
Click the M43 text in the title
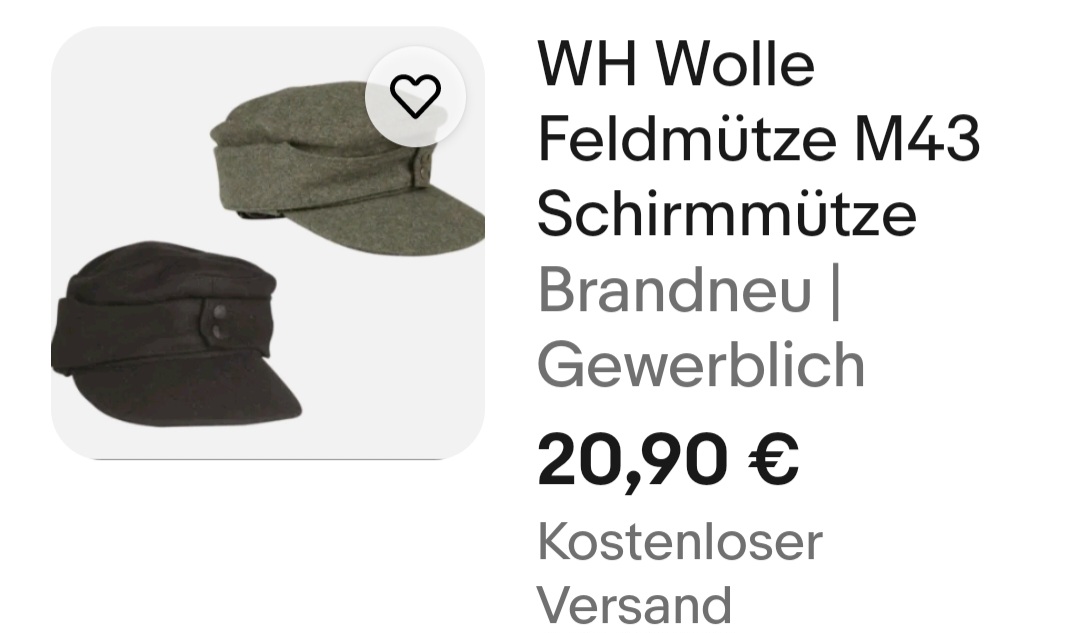point(917,140)
